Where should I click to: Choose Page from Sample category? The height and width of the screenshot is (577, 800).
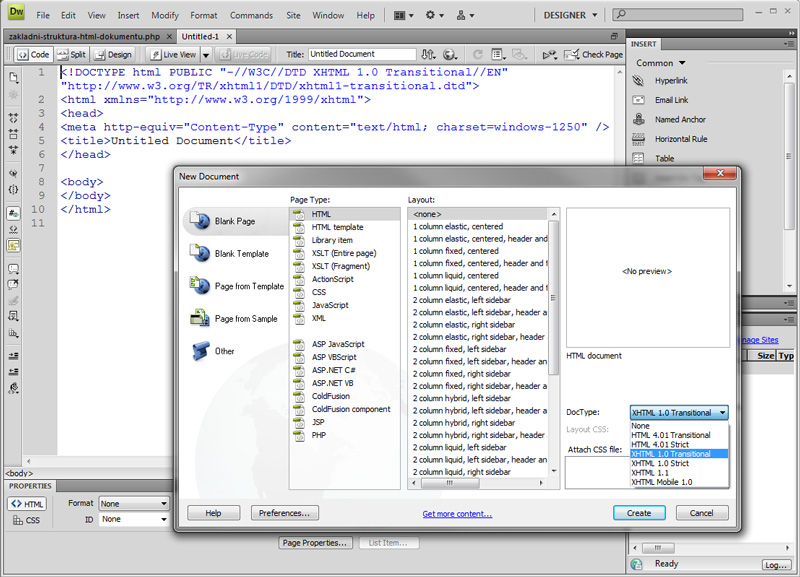(x=245, y=319)
